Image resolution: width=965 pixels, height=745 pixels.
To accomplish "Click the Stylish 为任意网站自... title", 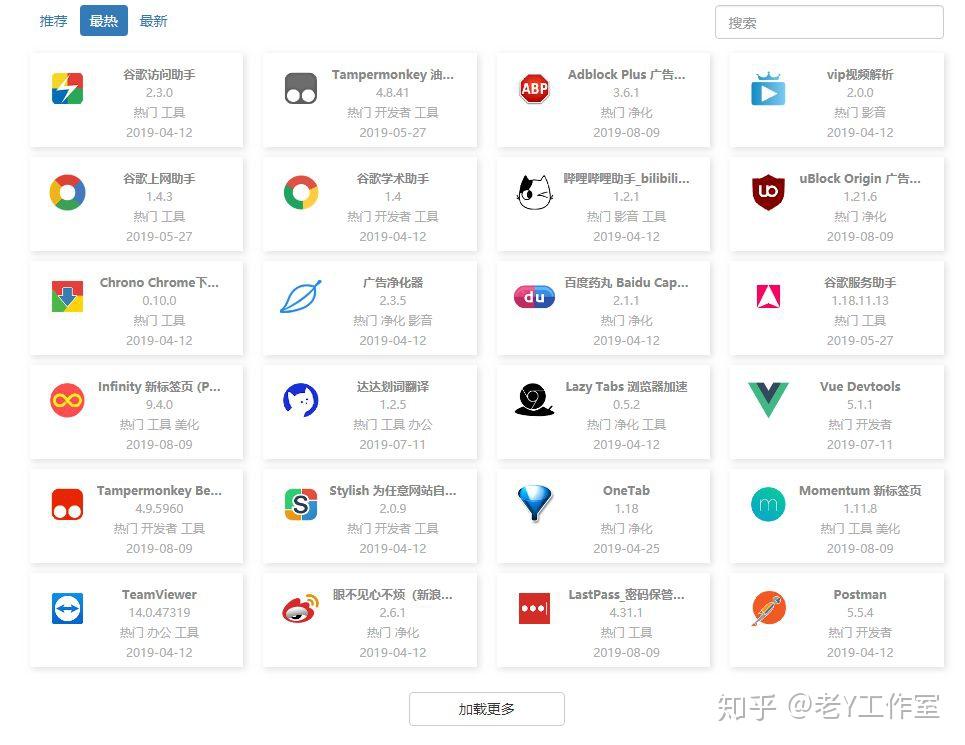I will point(393,490).
